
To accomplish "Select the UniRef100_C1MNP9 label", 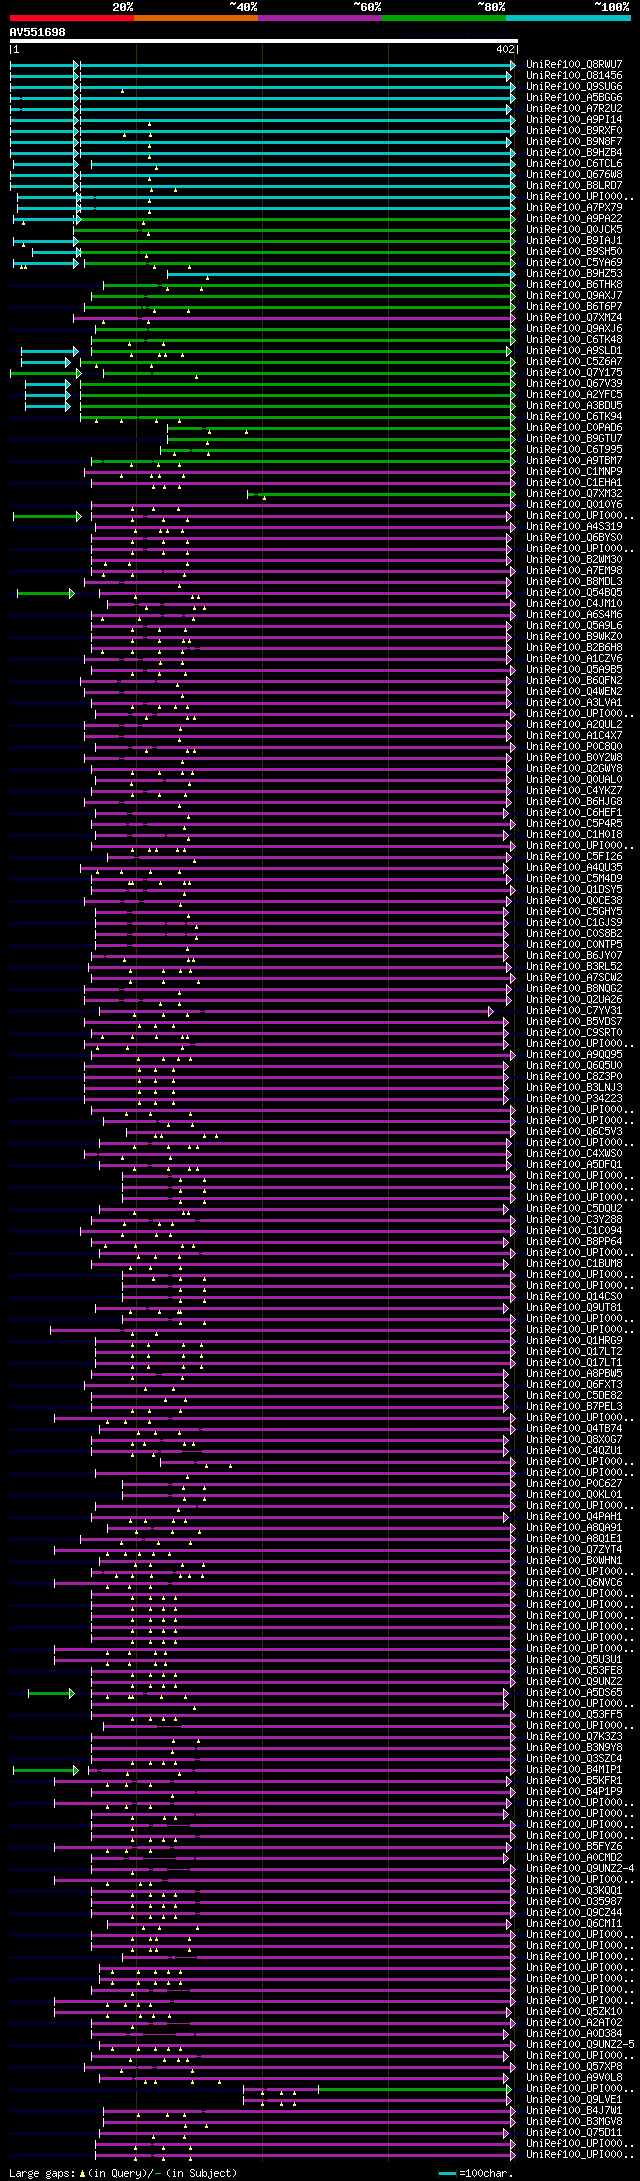I will [574, 472].
